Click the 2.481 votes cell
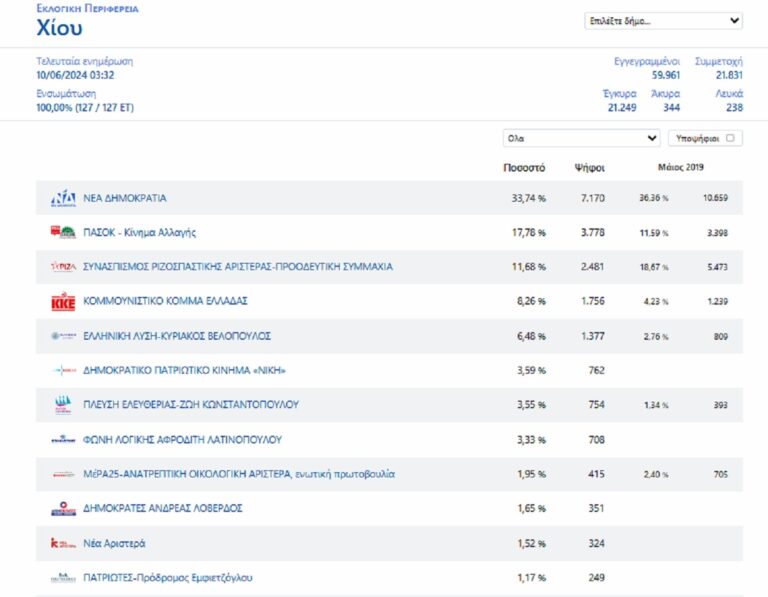The width and height of the screenshot is (768, 597). click(593, 266)
